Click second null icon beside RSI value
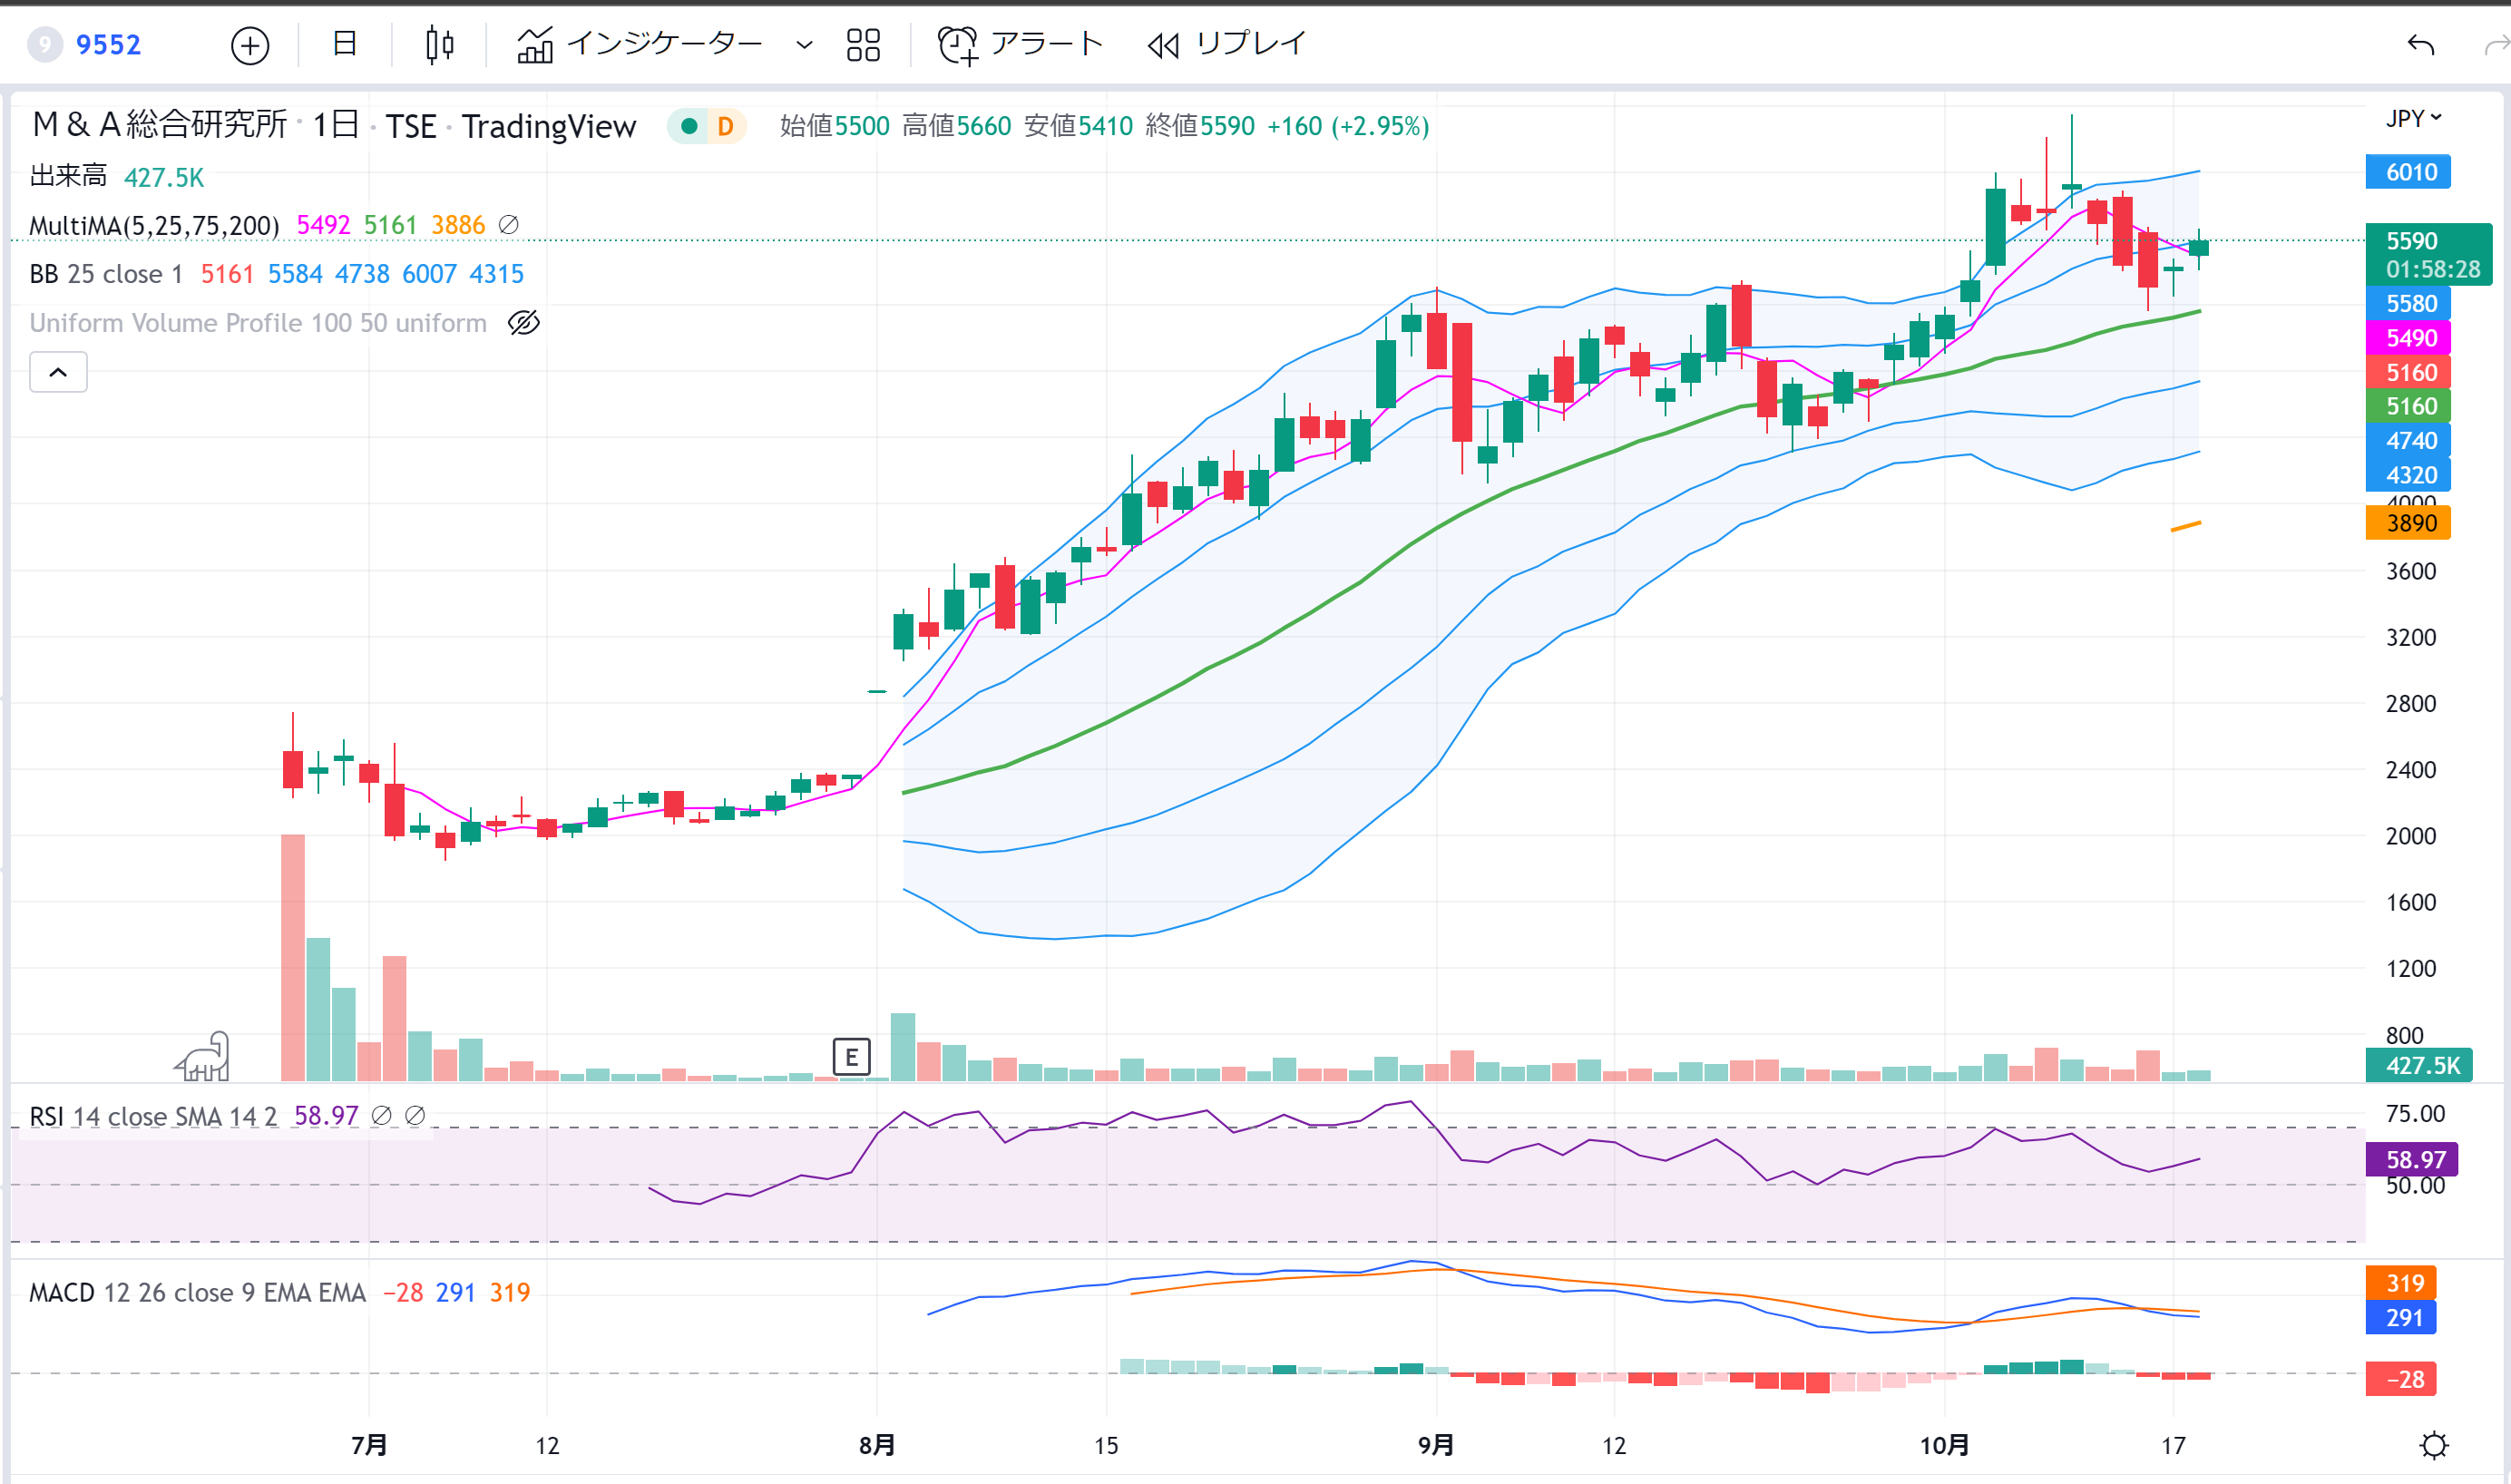Image resolution: width=2511 pixels, height=1484 pixels. pyautogui.click(x=415, y=1115)
